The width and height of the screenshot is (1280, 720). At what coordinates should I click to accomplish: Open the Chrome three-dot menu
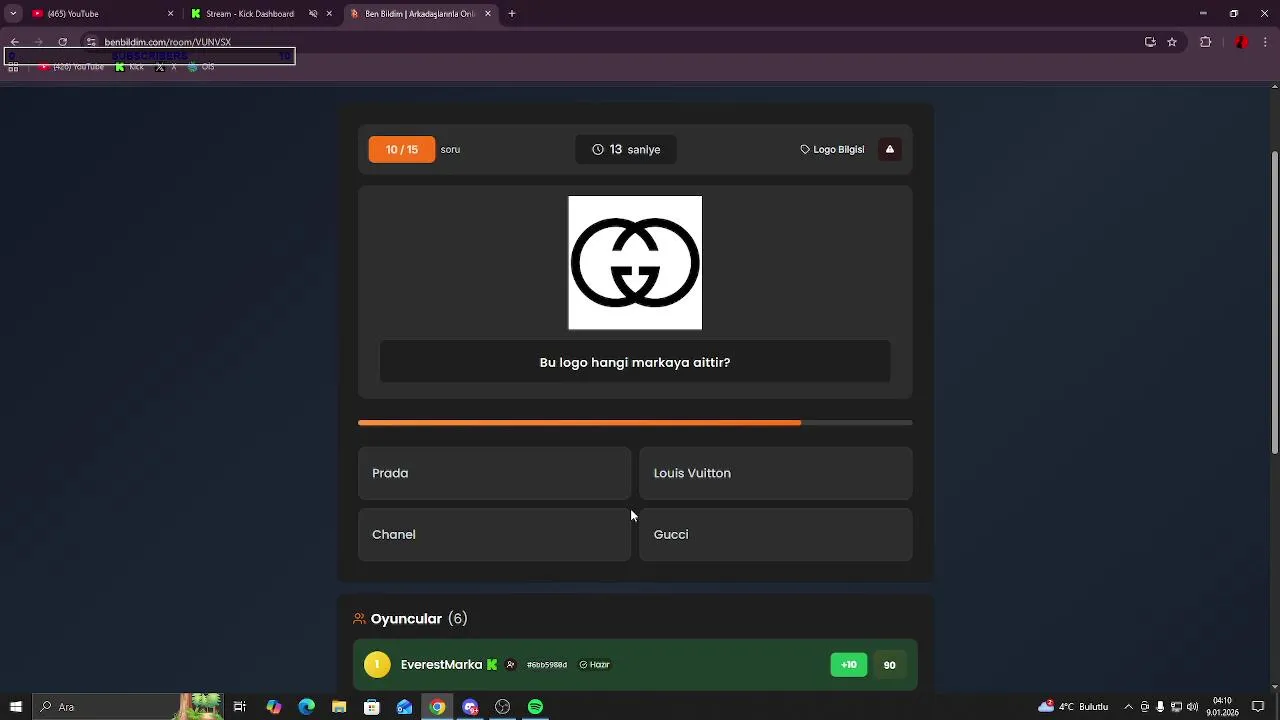(x=1266, y=42)
